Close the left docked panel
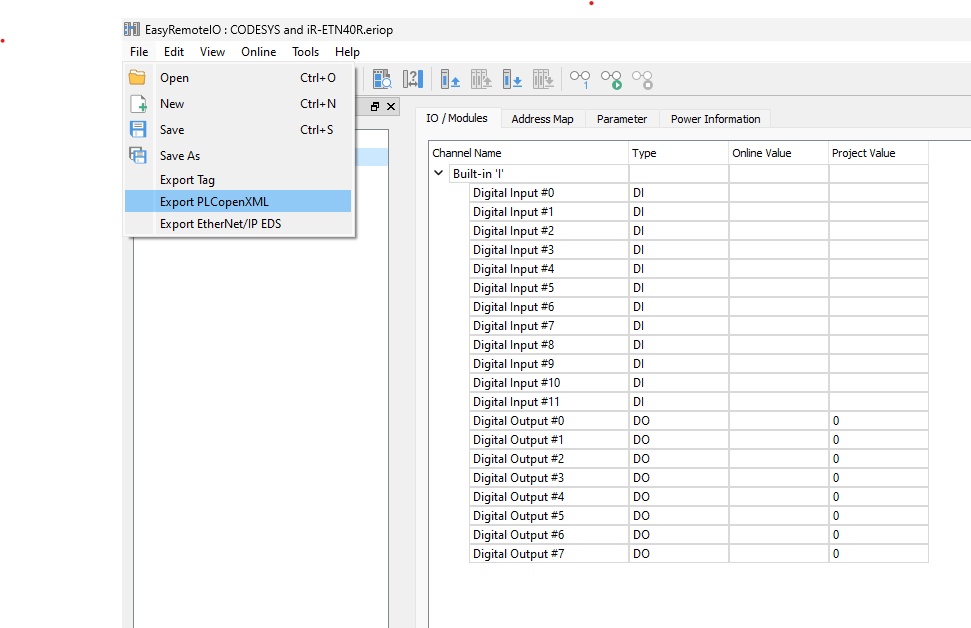Screen dimensions: 971x628 click(x=391, y=107)
